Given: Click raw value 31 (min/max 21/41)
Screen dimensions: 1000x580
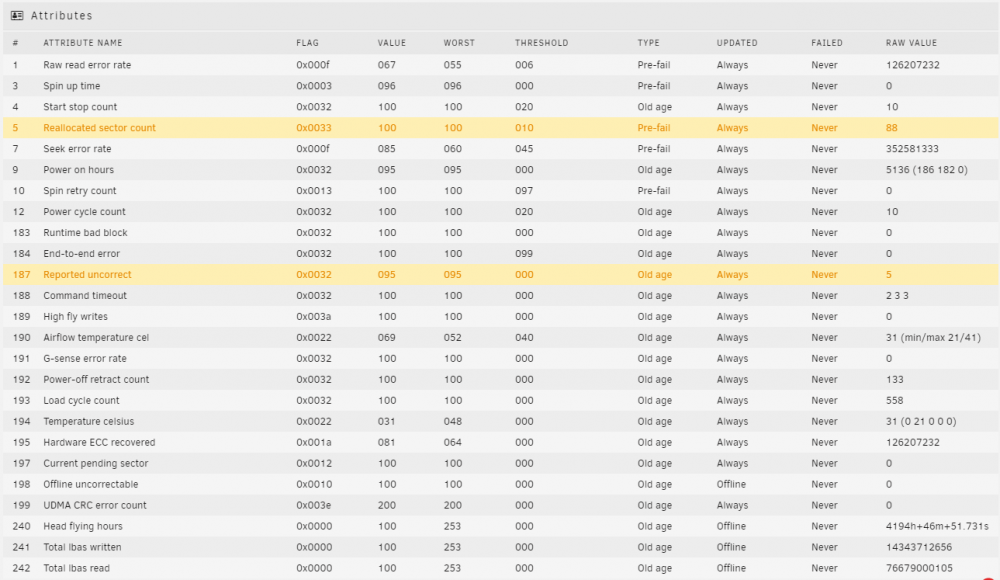Looking at the screenshot, I should coord(933,338).
